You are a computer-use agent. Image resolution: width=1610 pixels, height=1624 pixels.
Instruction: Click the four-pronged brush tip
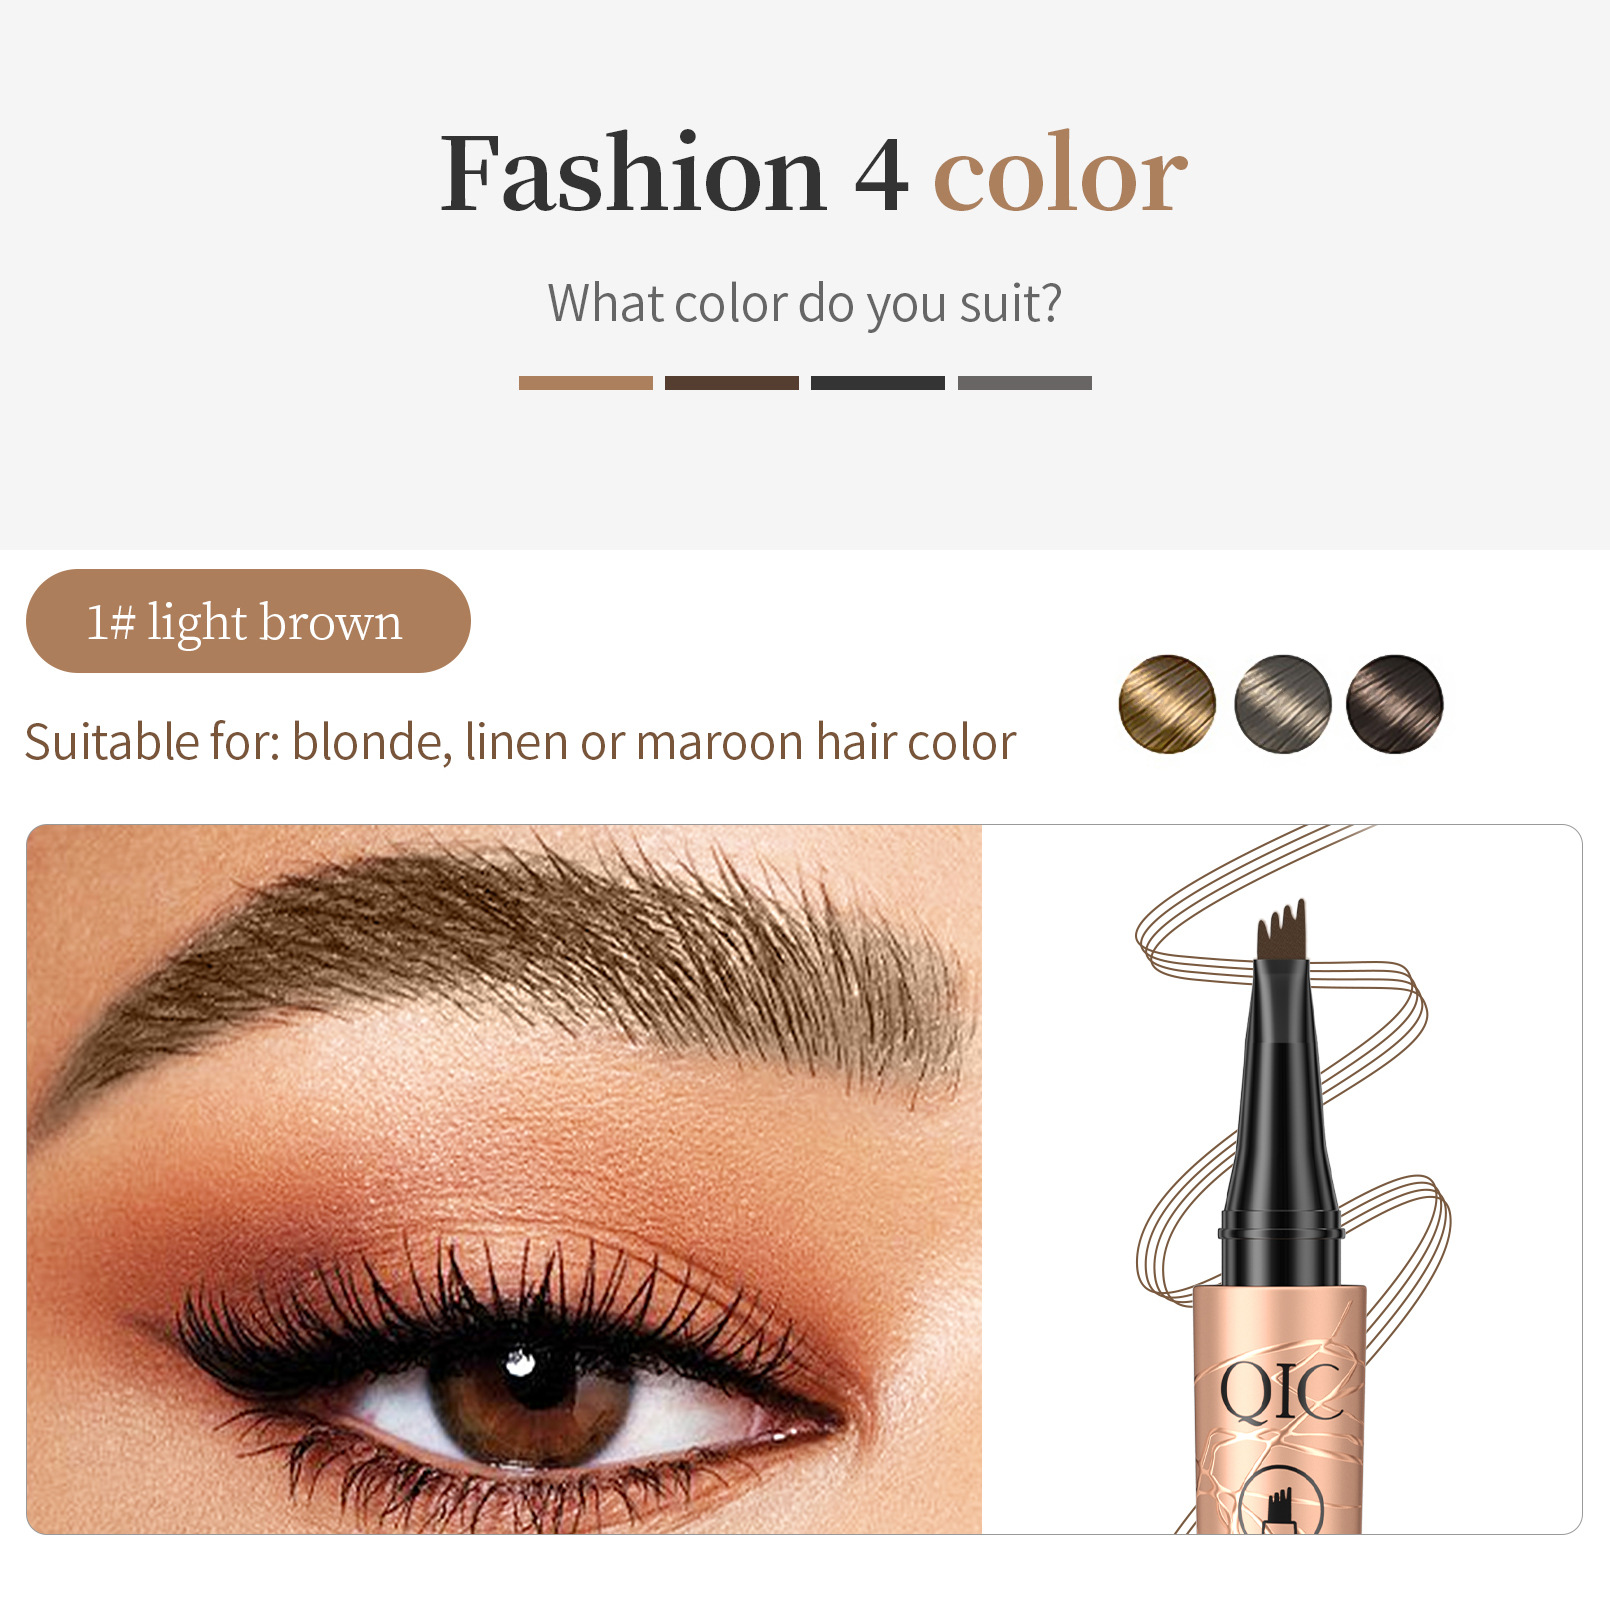[x=1282, y=931]
